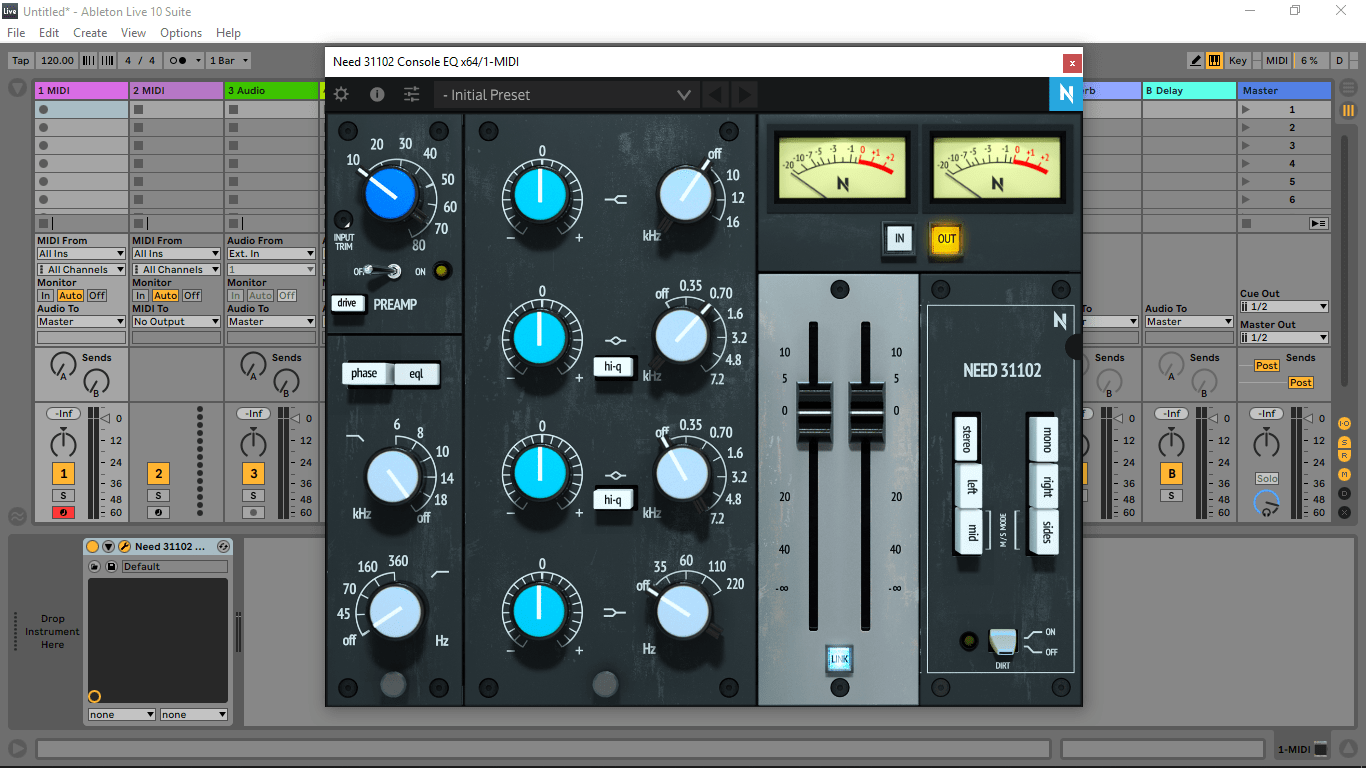Fold the device with the triangle icon
1366x768 pixels.
tap(108, 547)
